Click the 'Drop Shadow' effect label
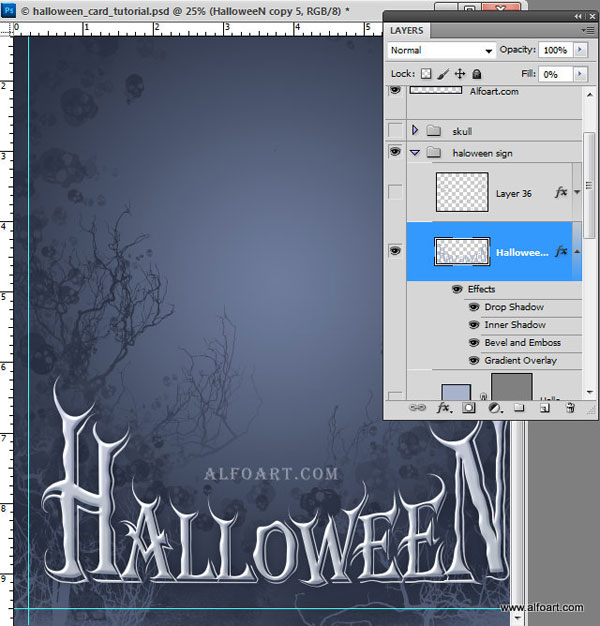This screenshot has height=626, width=600. (x=514, y=307)
